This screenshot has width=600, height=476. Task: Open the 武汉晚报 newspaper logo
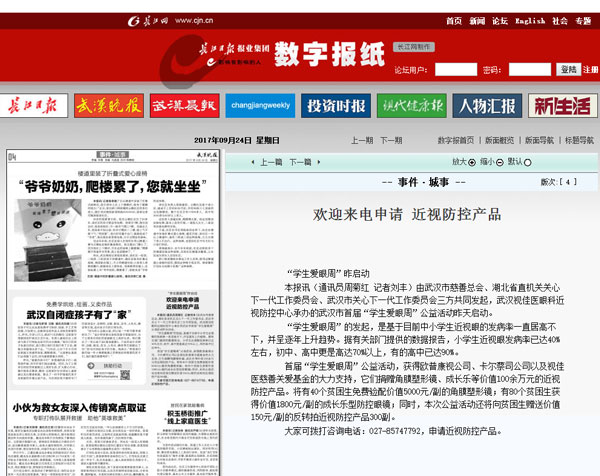pyautogui.click(x=109, y=106)
